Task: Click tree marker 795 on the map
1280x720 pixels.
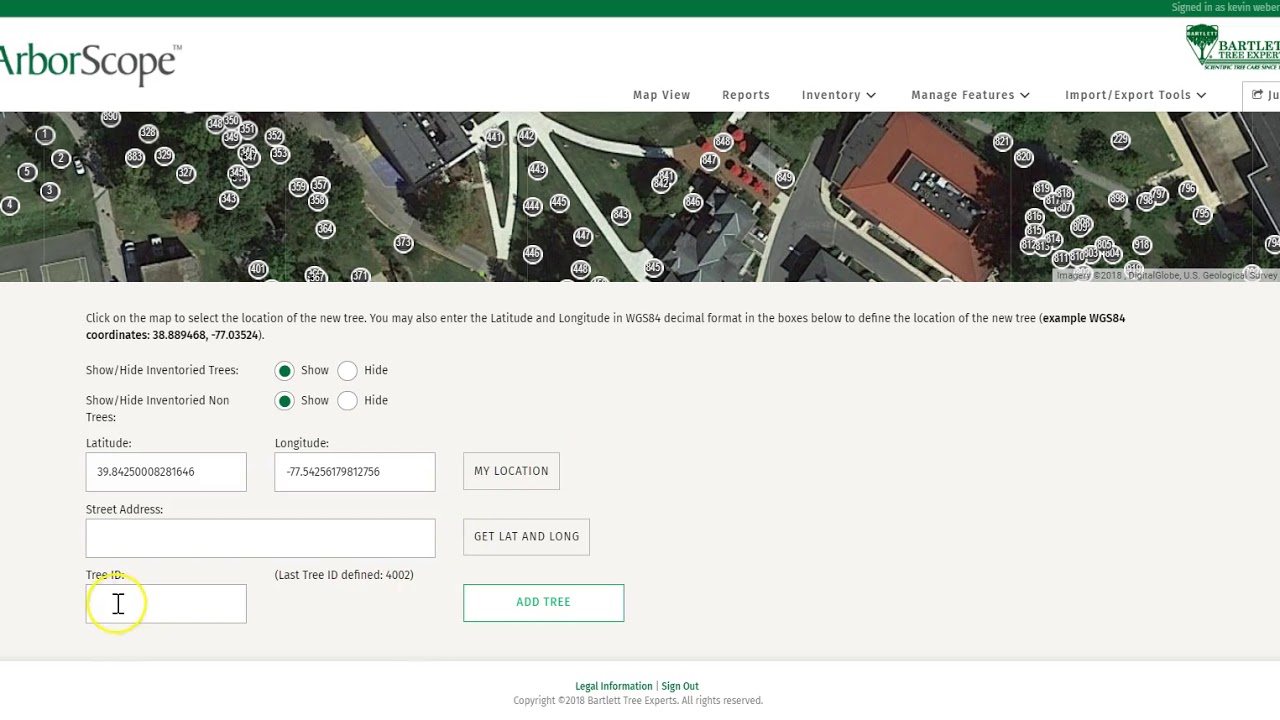Action: (x=1202, y=214)
